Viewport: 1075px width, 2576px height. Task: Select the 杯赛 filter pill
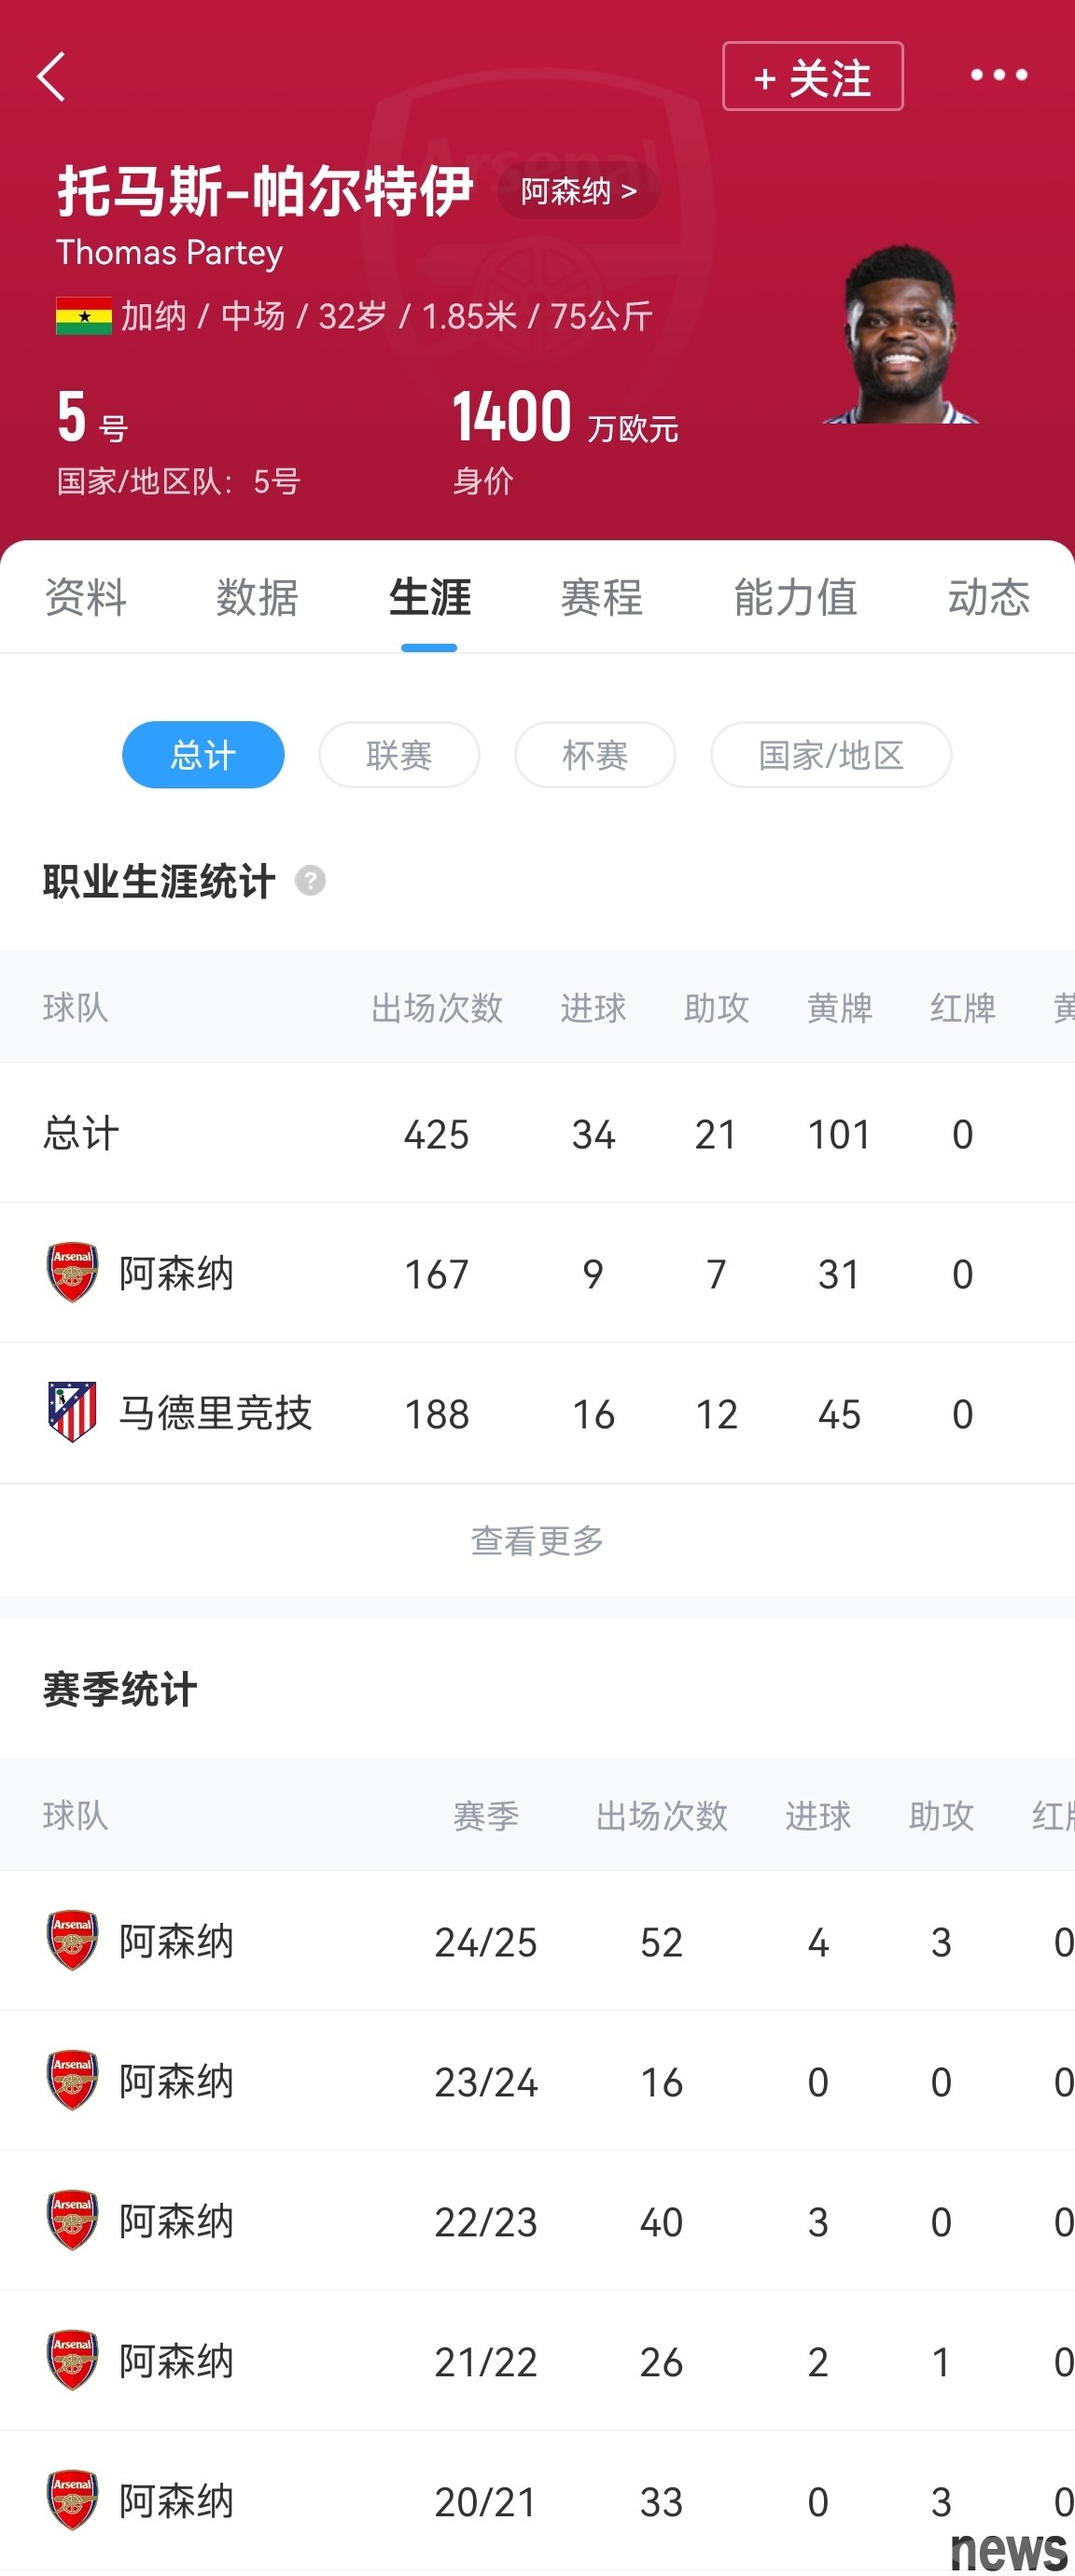click(595, 754)
